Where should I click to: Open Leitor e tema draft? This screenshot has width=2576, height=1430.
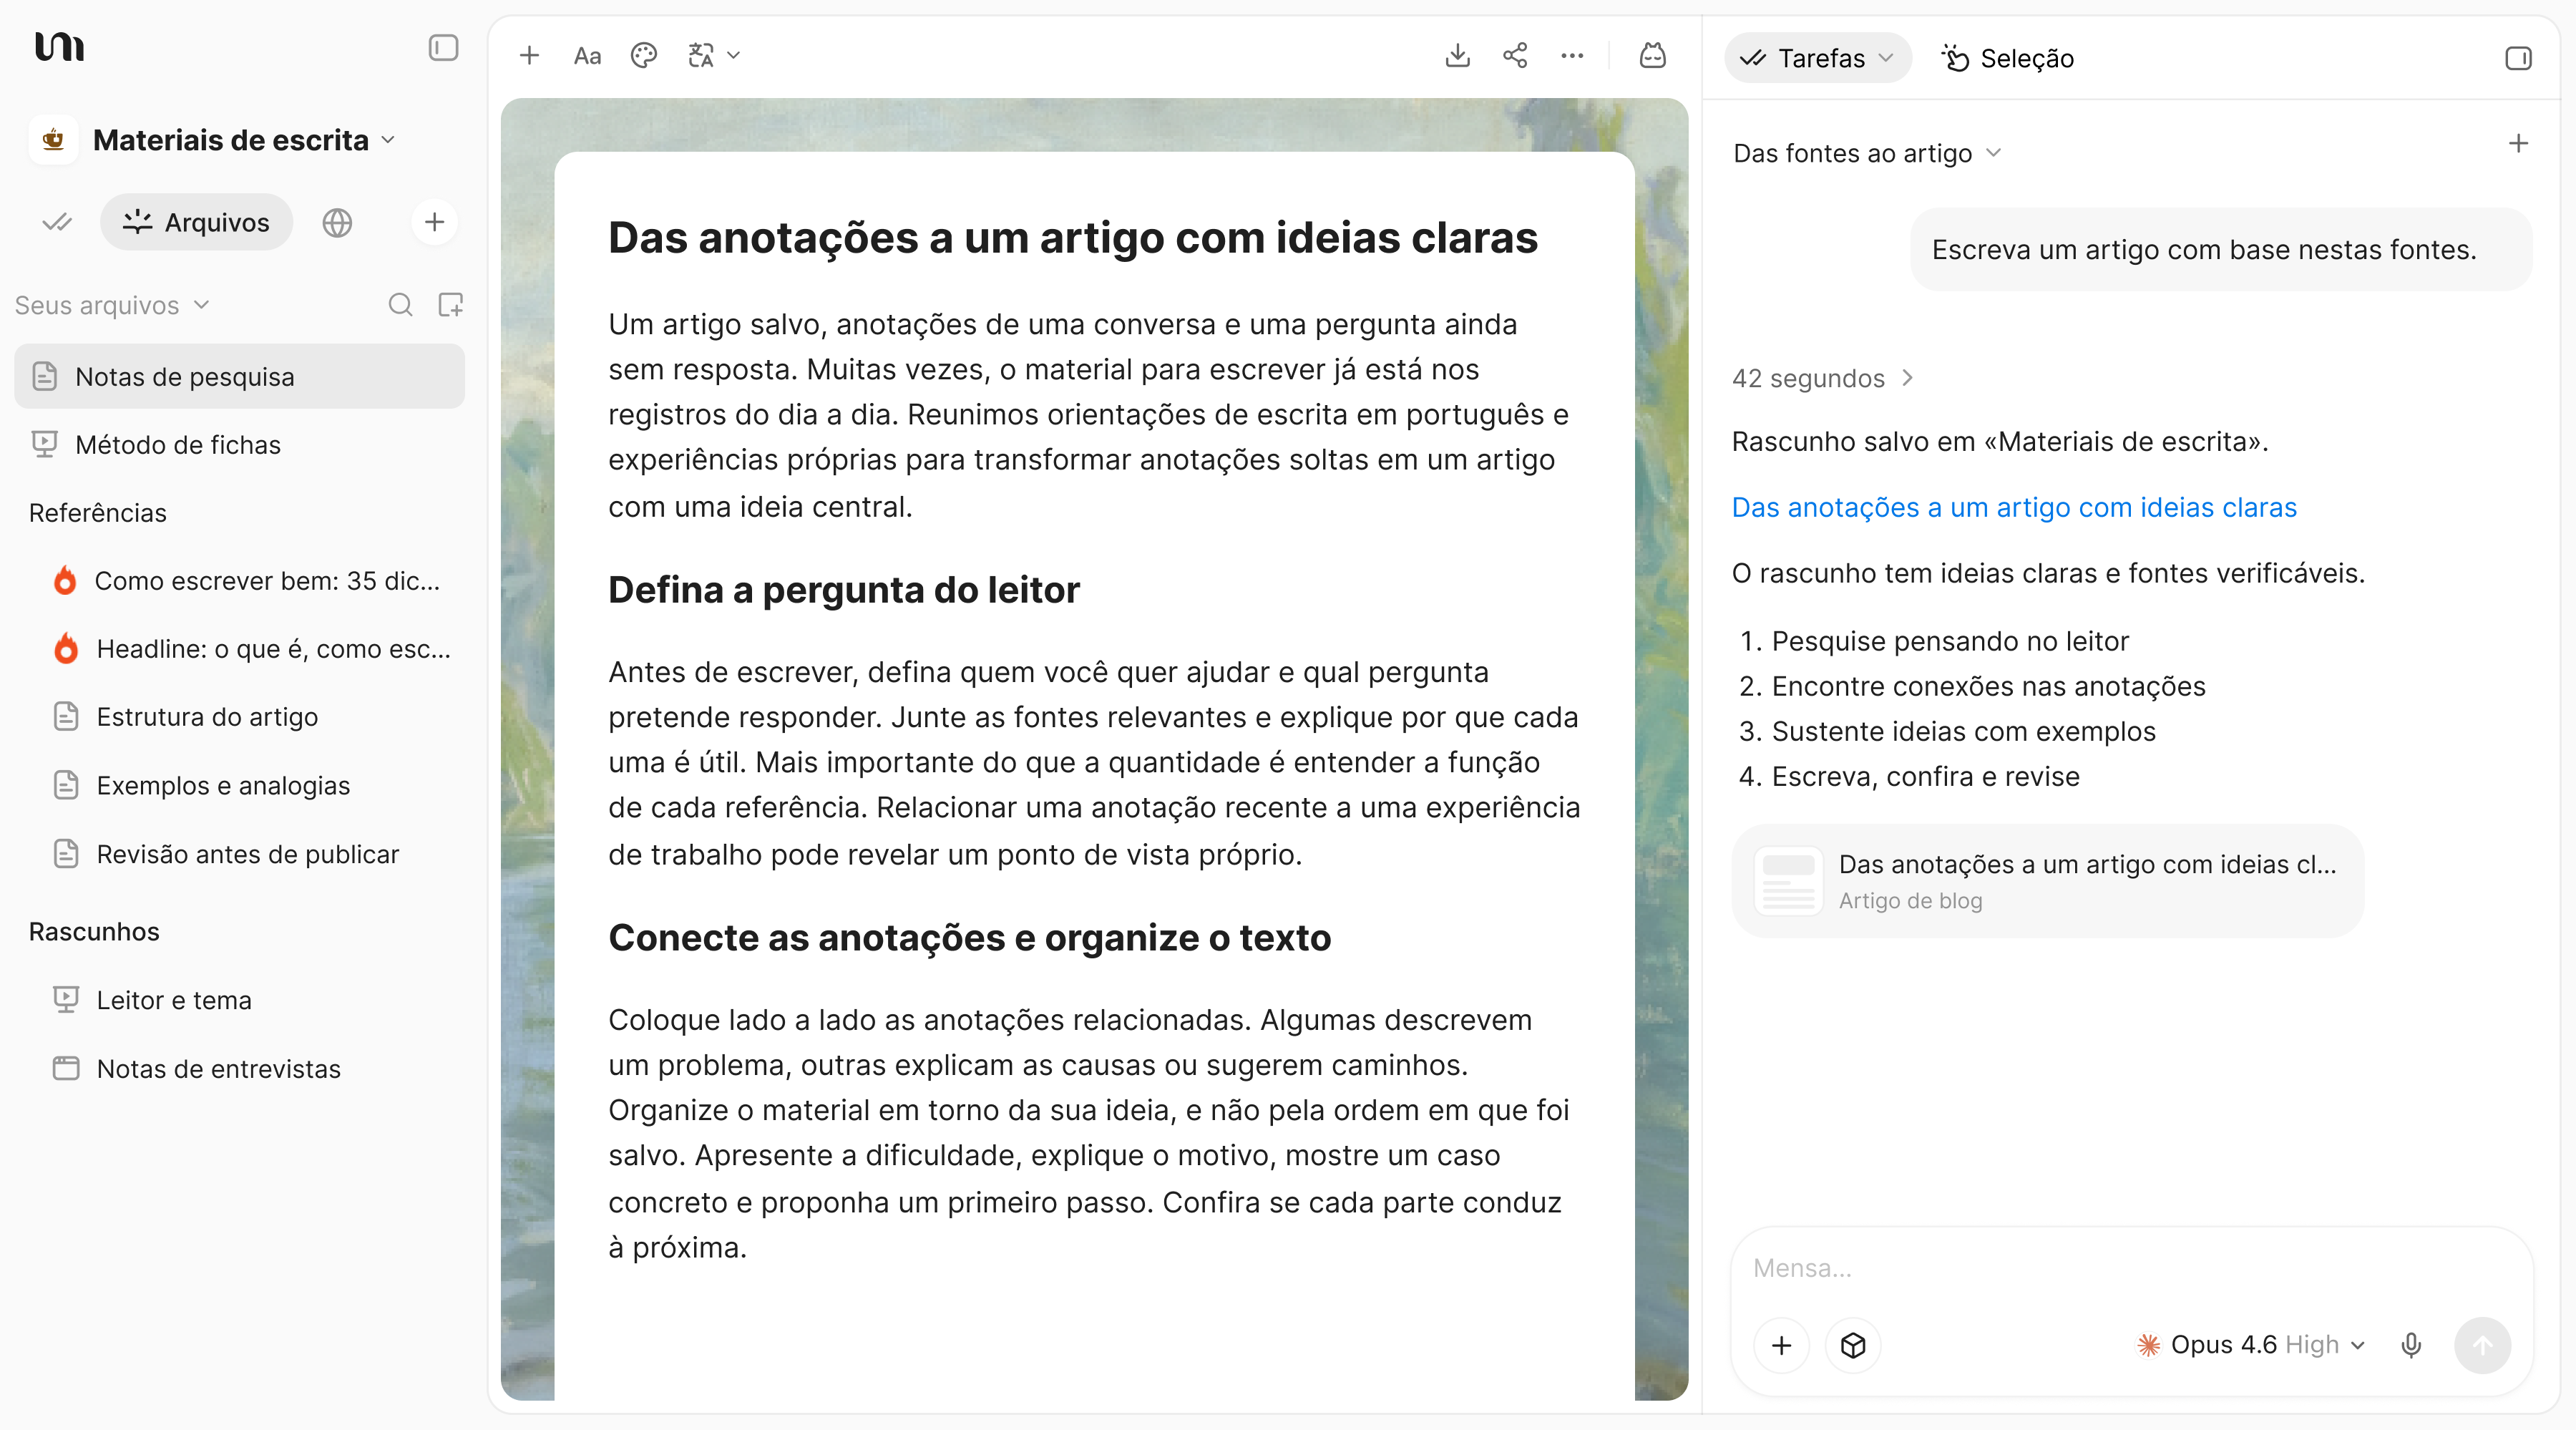[x=251, y=1001]
